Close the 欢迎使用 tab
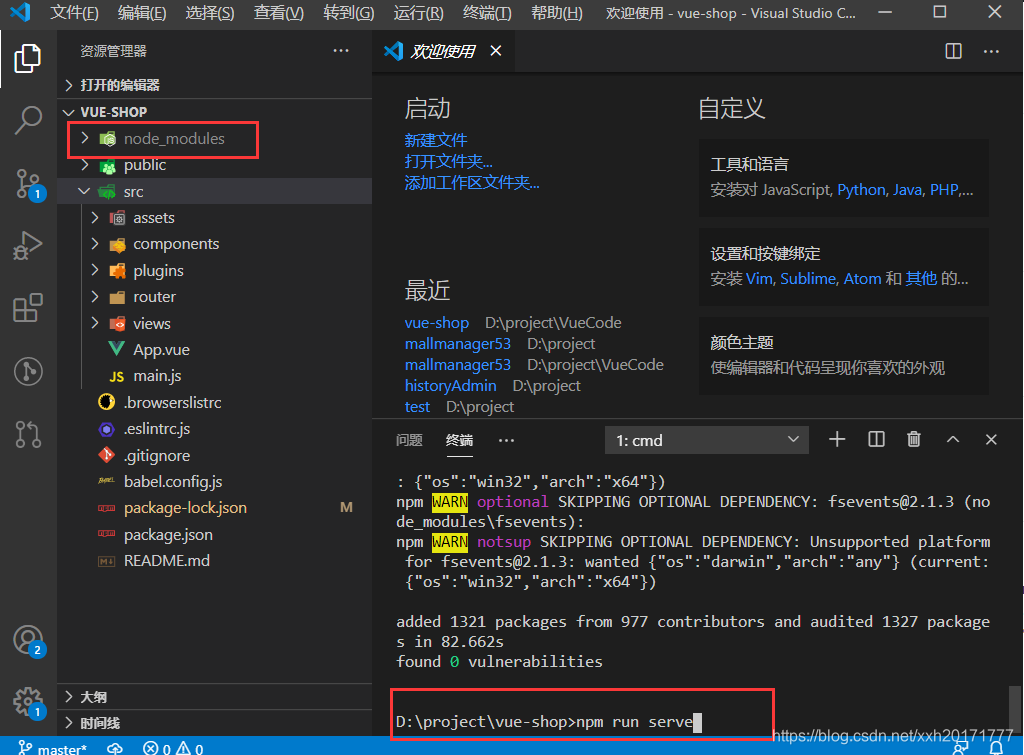 (x=496, y=51)
